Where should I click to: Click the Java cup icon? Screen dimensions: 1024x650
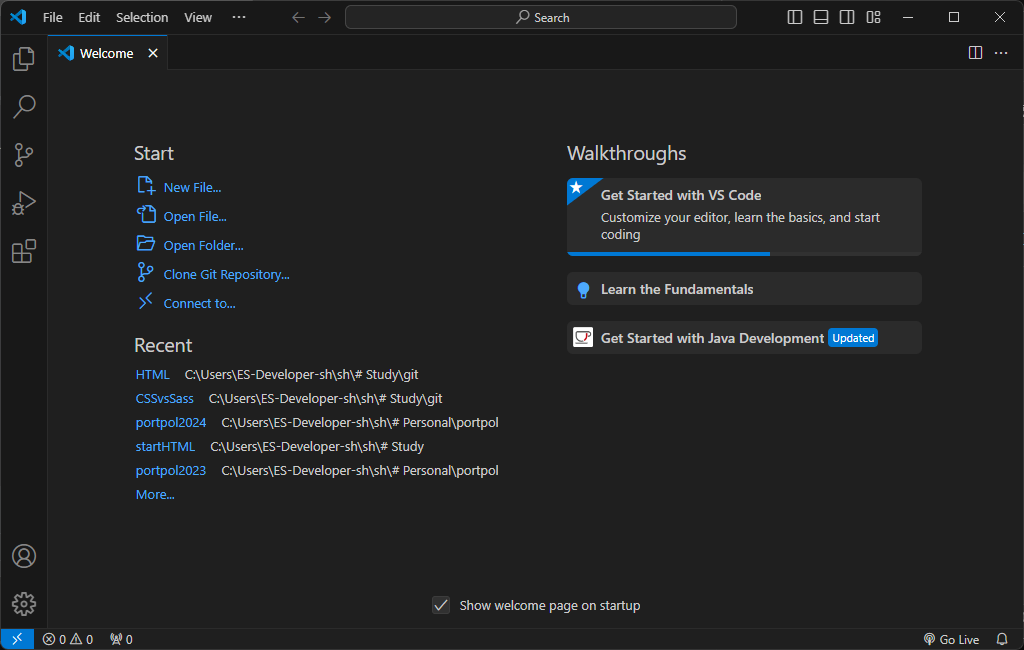(583, 337)
